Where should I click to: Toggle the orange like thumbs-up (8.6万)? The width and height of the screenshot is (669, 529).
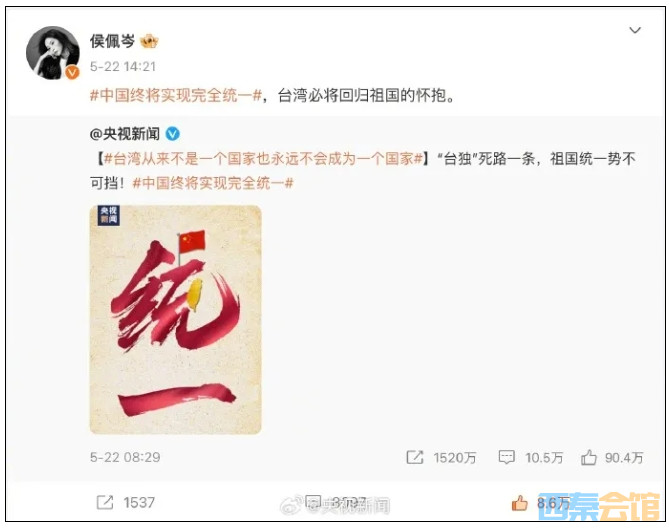[x=519, y=503]
